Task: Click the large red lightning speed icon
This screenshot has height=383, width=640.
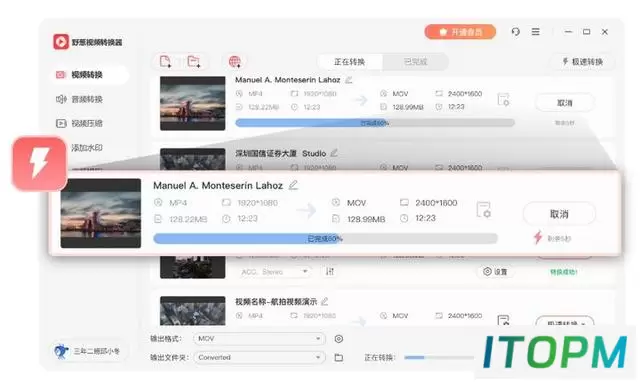Action: click(x=40, y=163)
